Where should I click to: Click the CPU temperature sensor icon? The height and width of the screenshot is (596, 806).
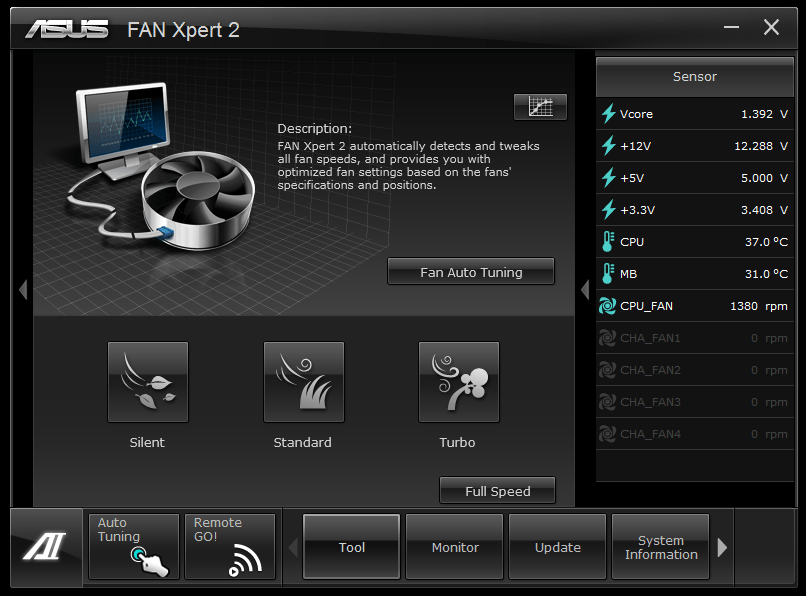tap(607, 241)
